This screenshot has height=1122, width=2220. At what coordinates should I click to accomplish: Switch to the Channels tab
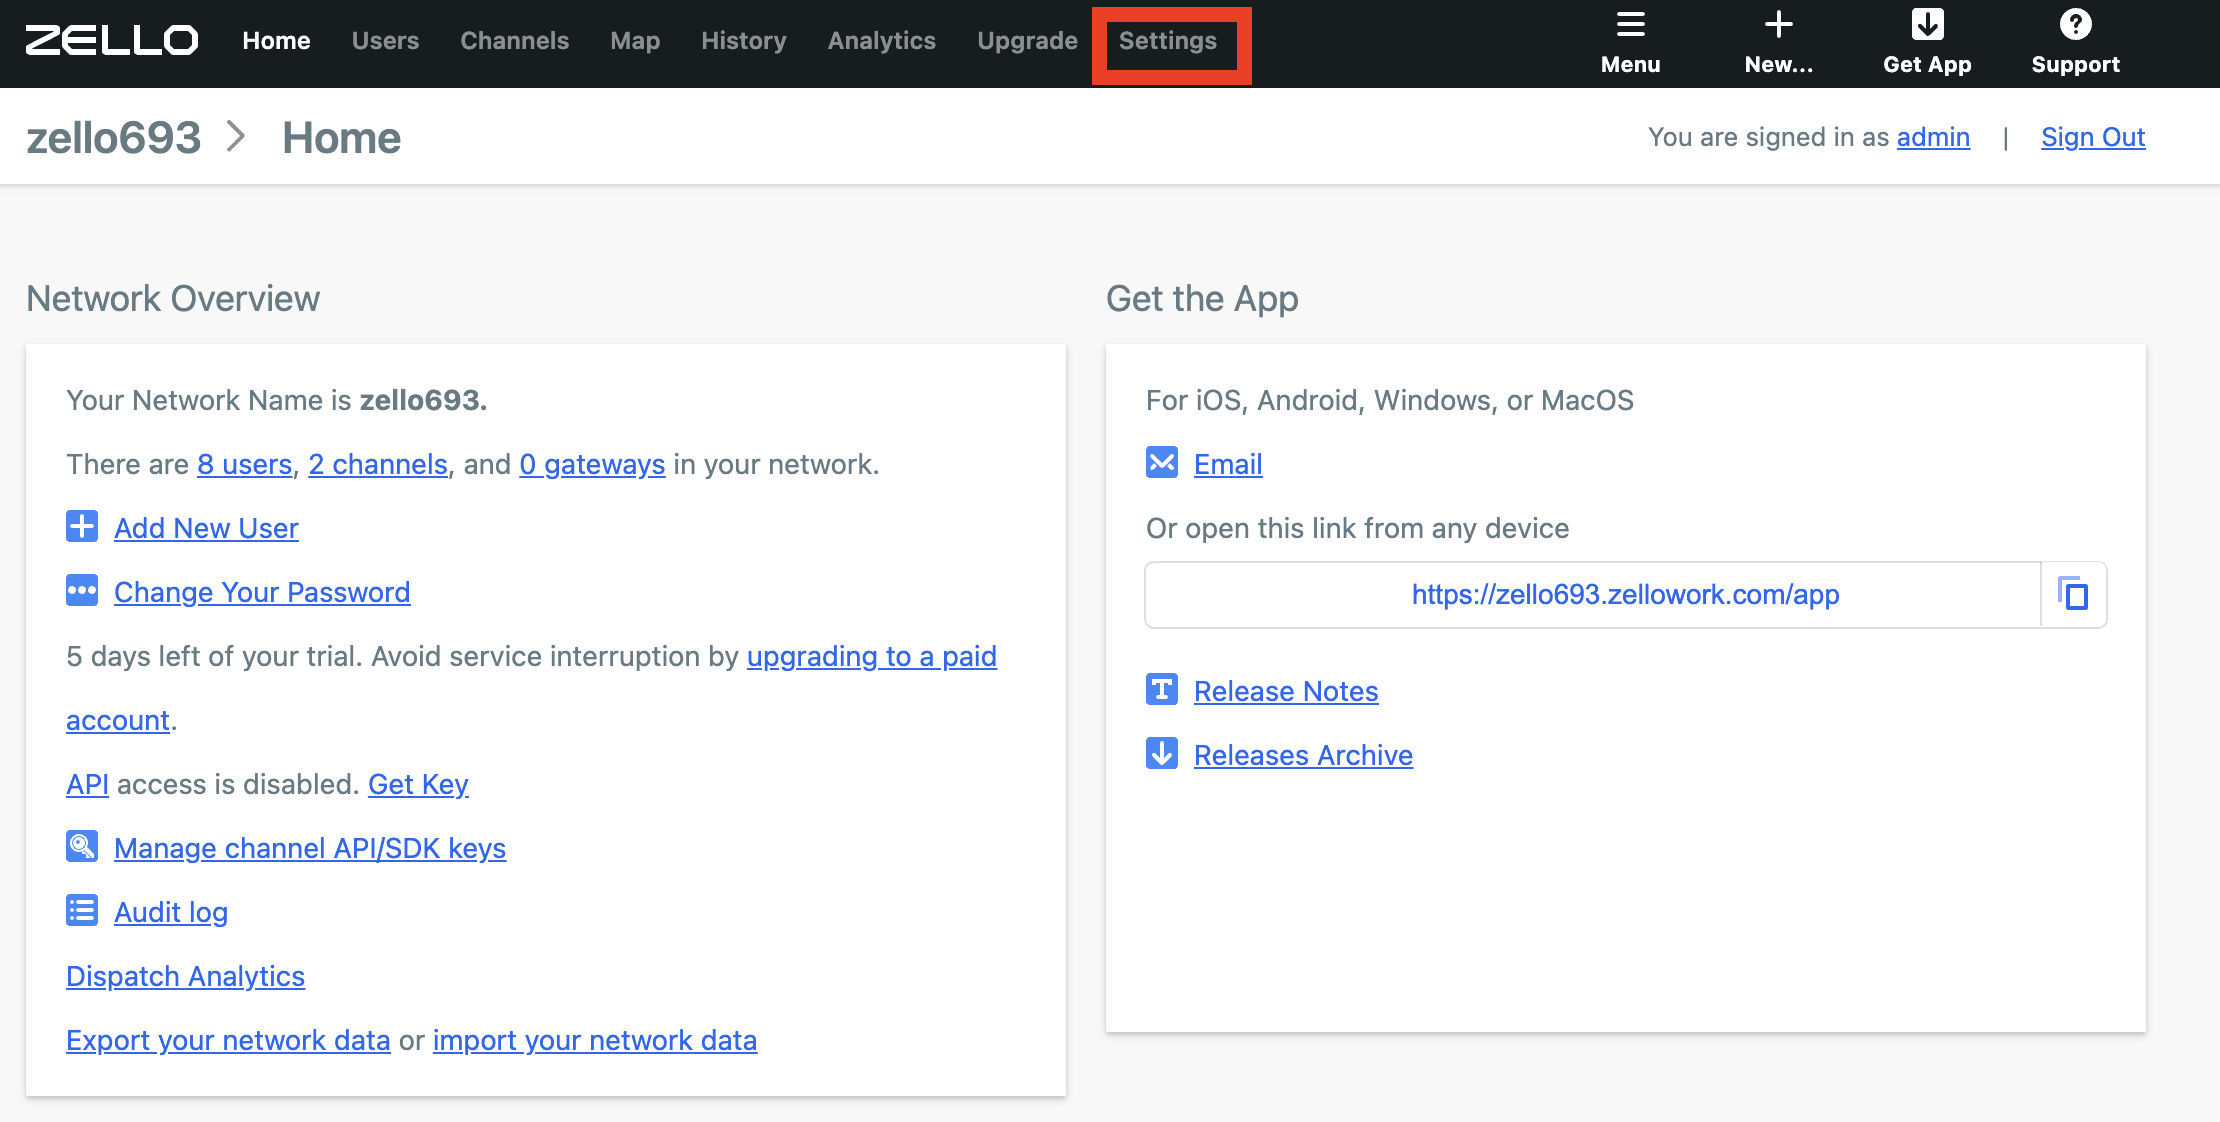coord(514,41)
